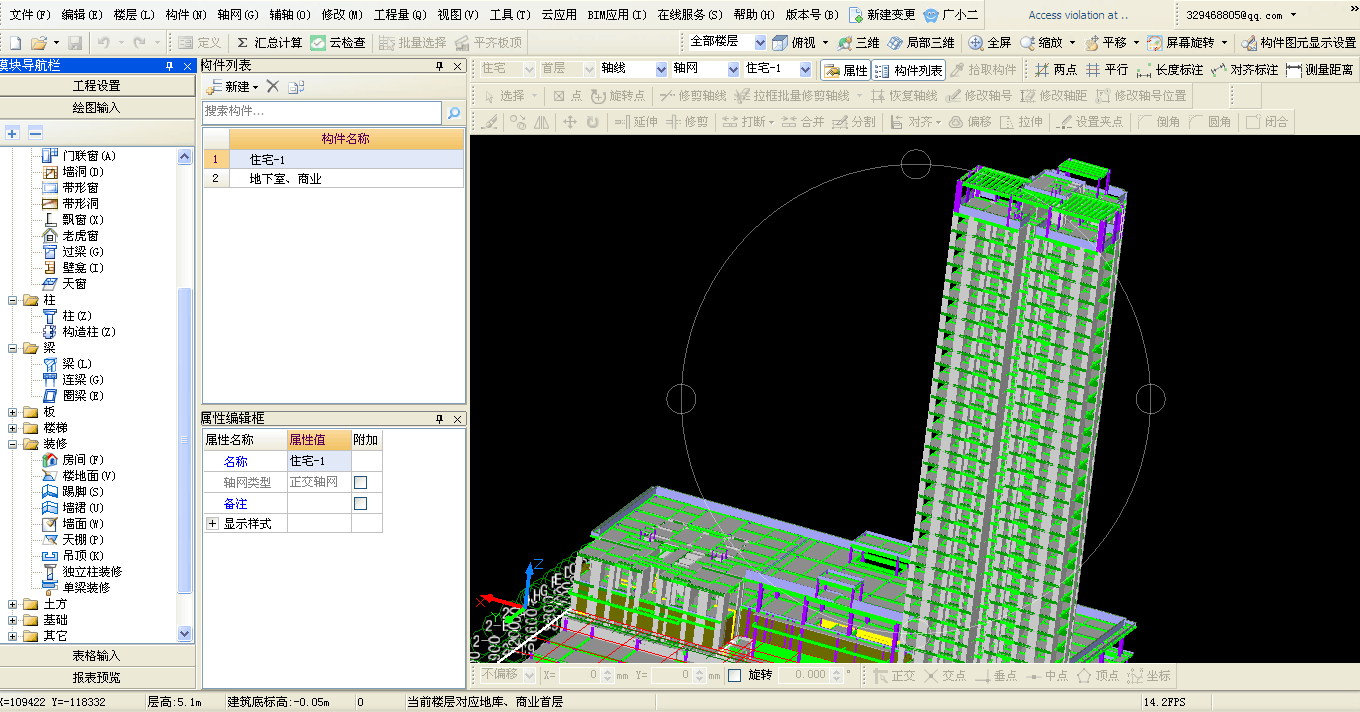Expand the 土方 folder in tree
Image resolution: width=1360 pixels, height=712 pixels.
pos(13,604)
